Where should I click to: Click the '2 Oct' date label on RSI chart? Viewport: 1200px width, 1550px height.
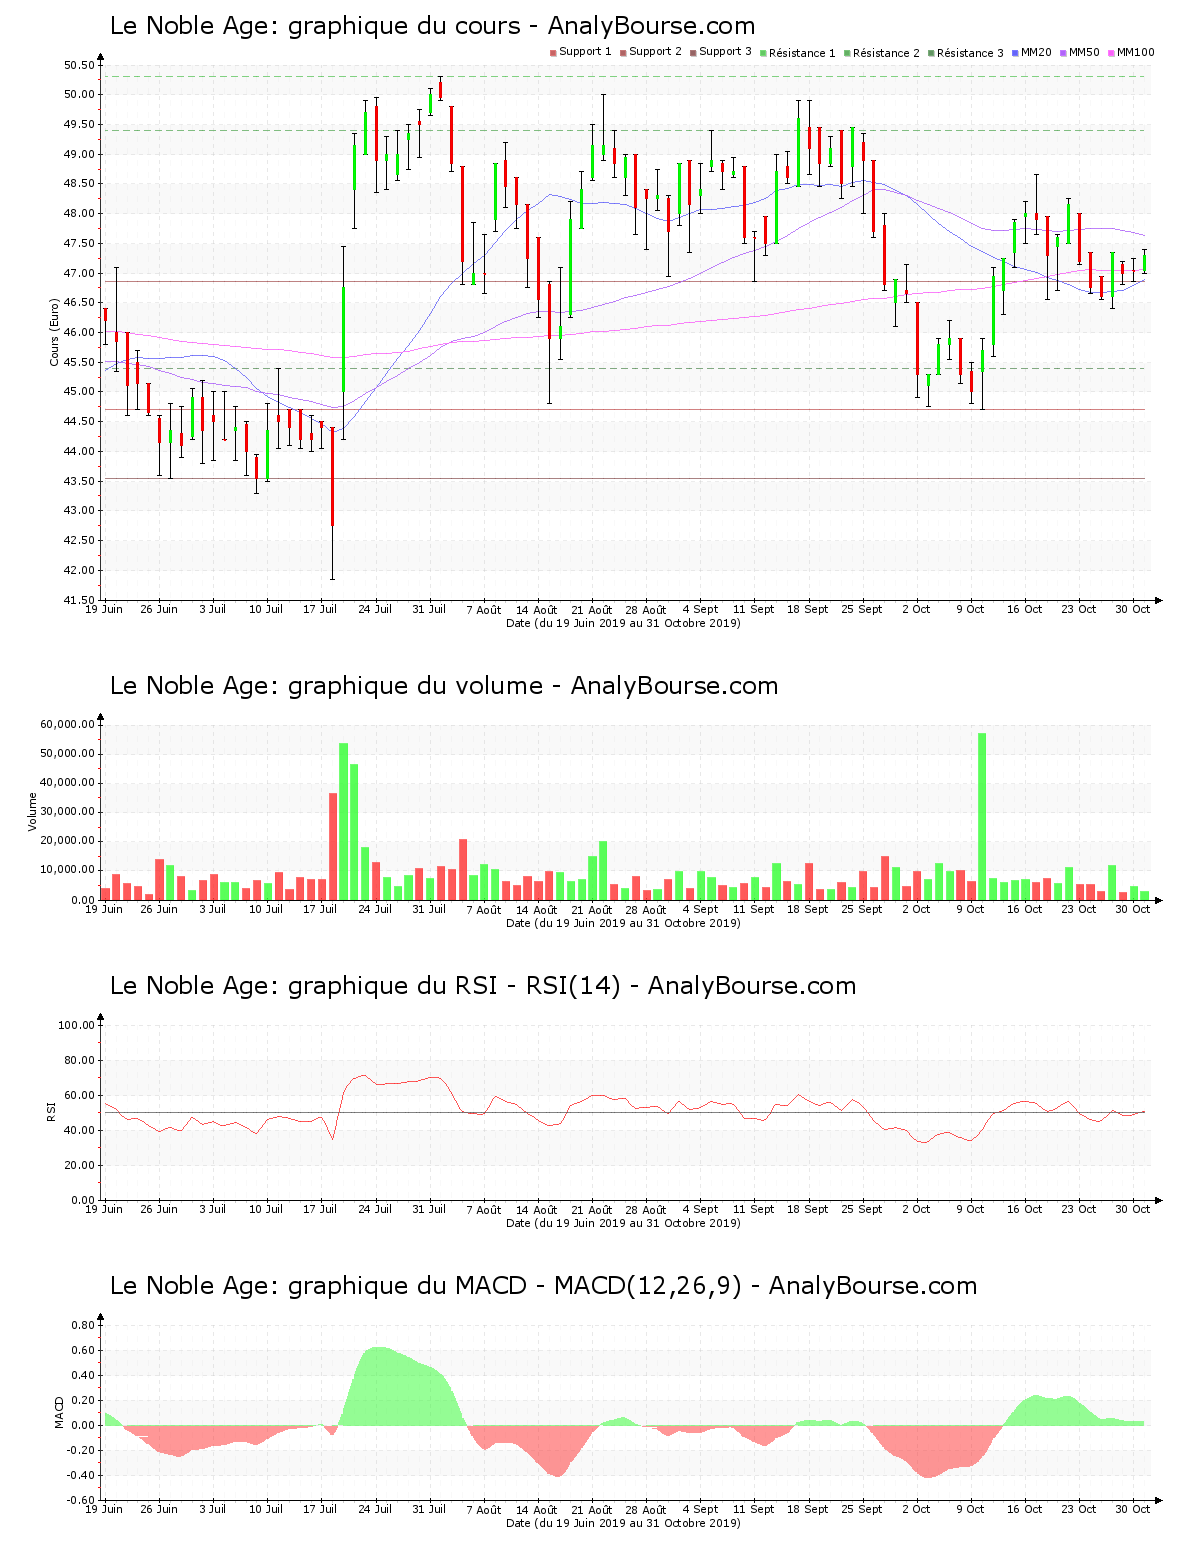point(916,1209)
